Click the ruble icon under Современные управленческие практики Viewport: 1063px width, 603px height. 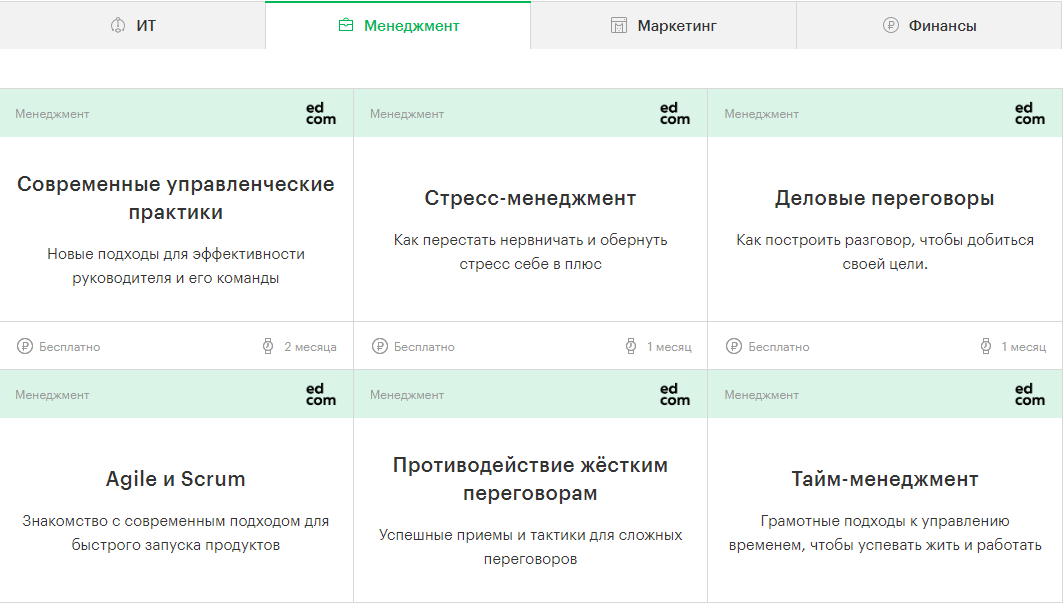pos(25,347)
